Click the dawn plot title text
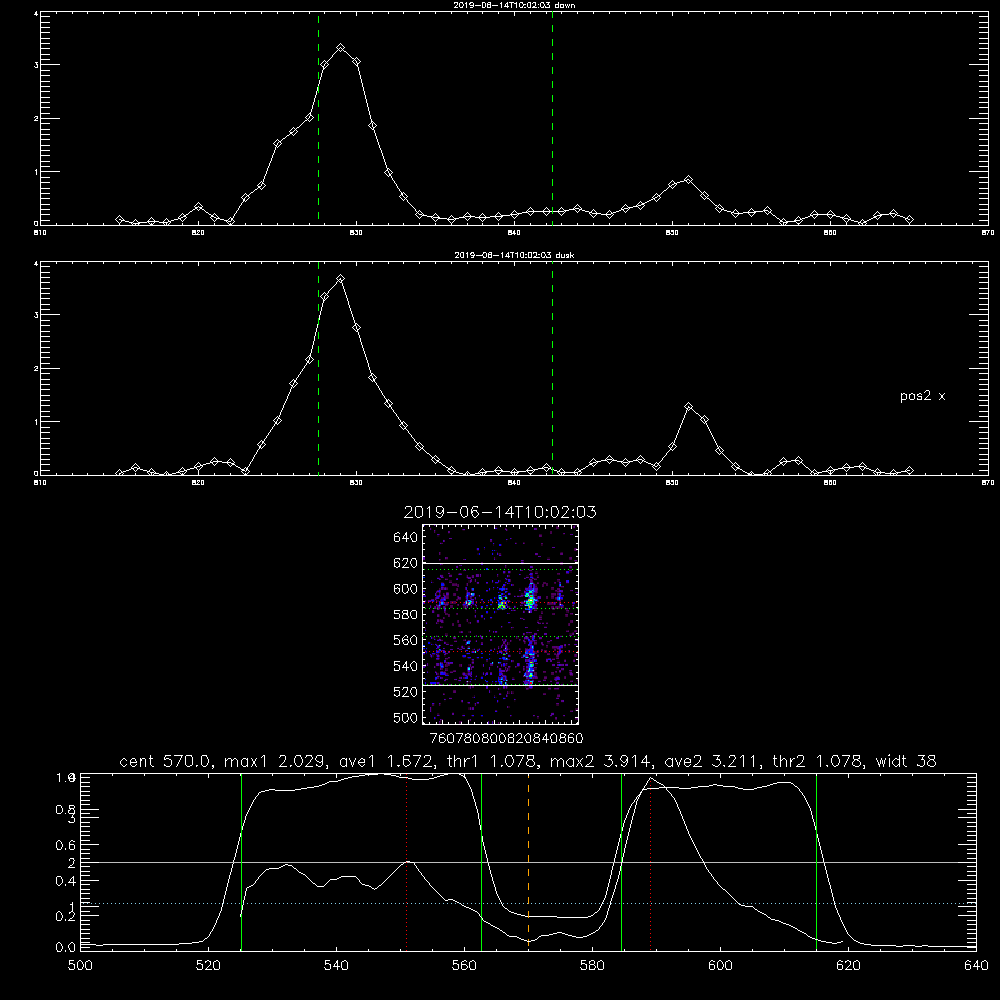 [514, 5]
